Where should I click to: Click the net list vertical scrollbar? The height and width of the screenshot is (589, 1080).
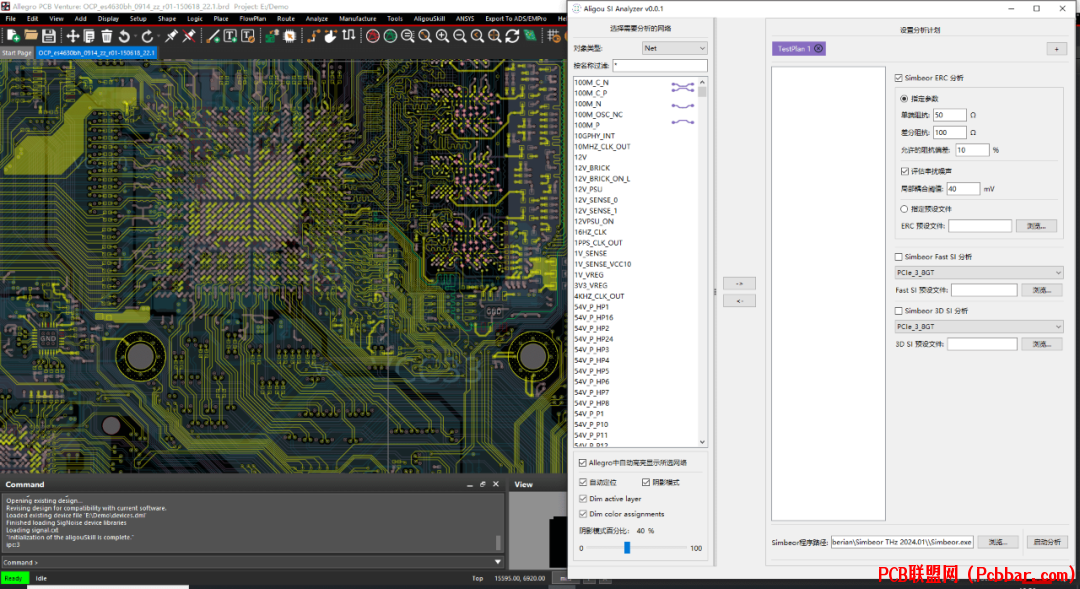click(x=702, y=262)
